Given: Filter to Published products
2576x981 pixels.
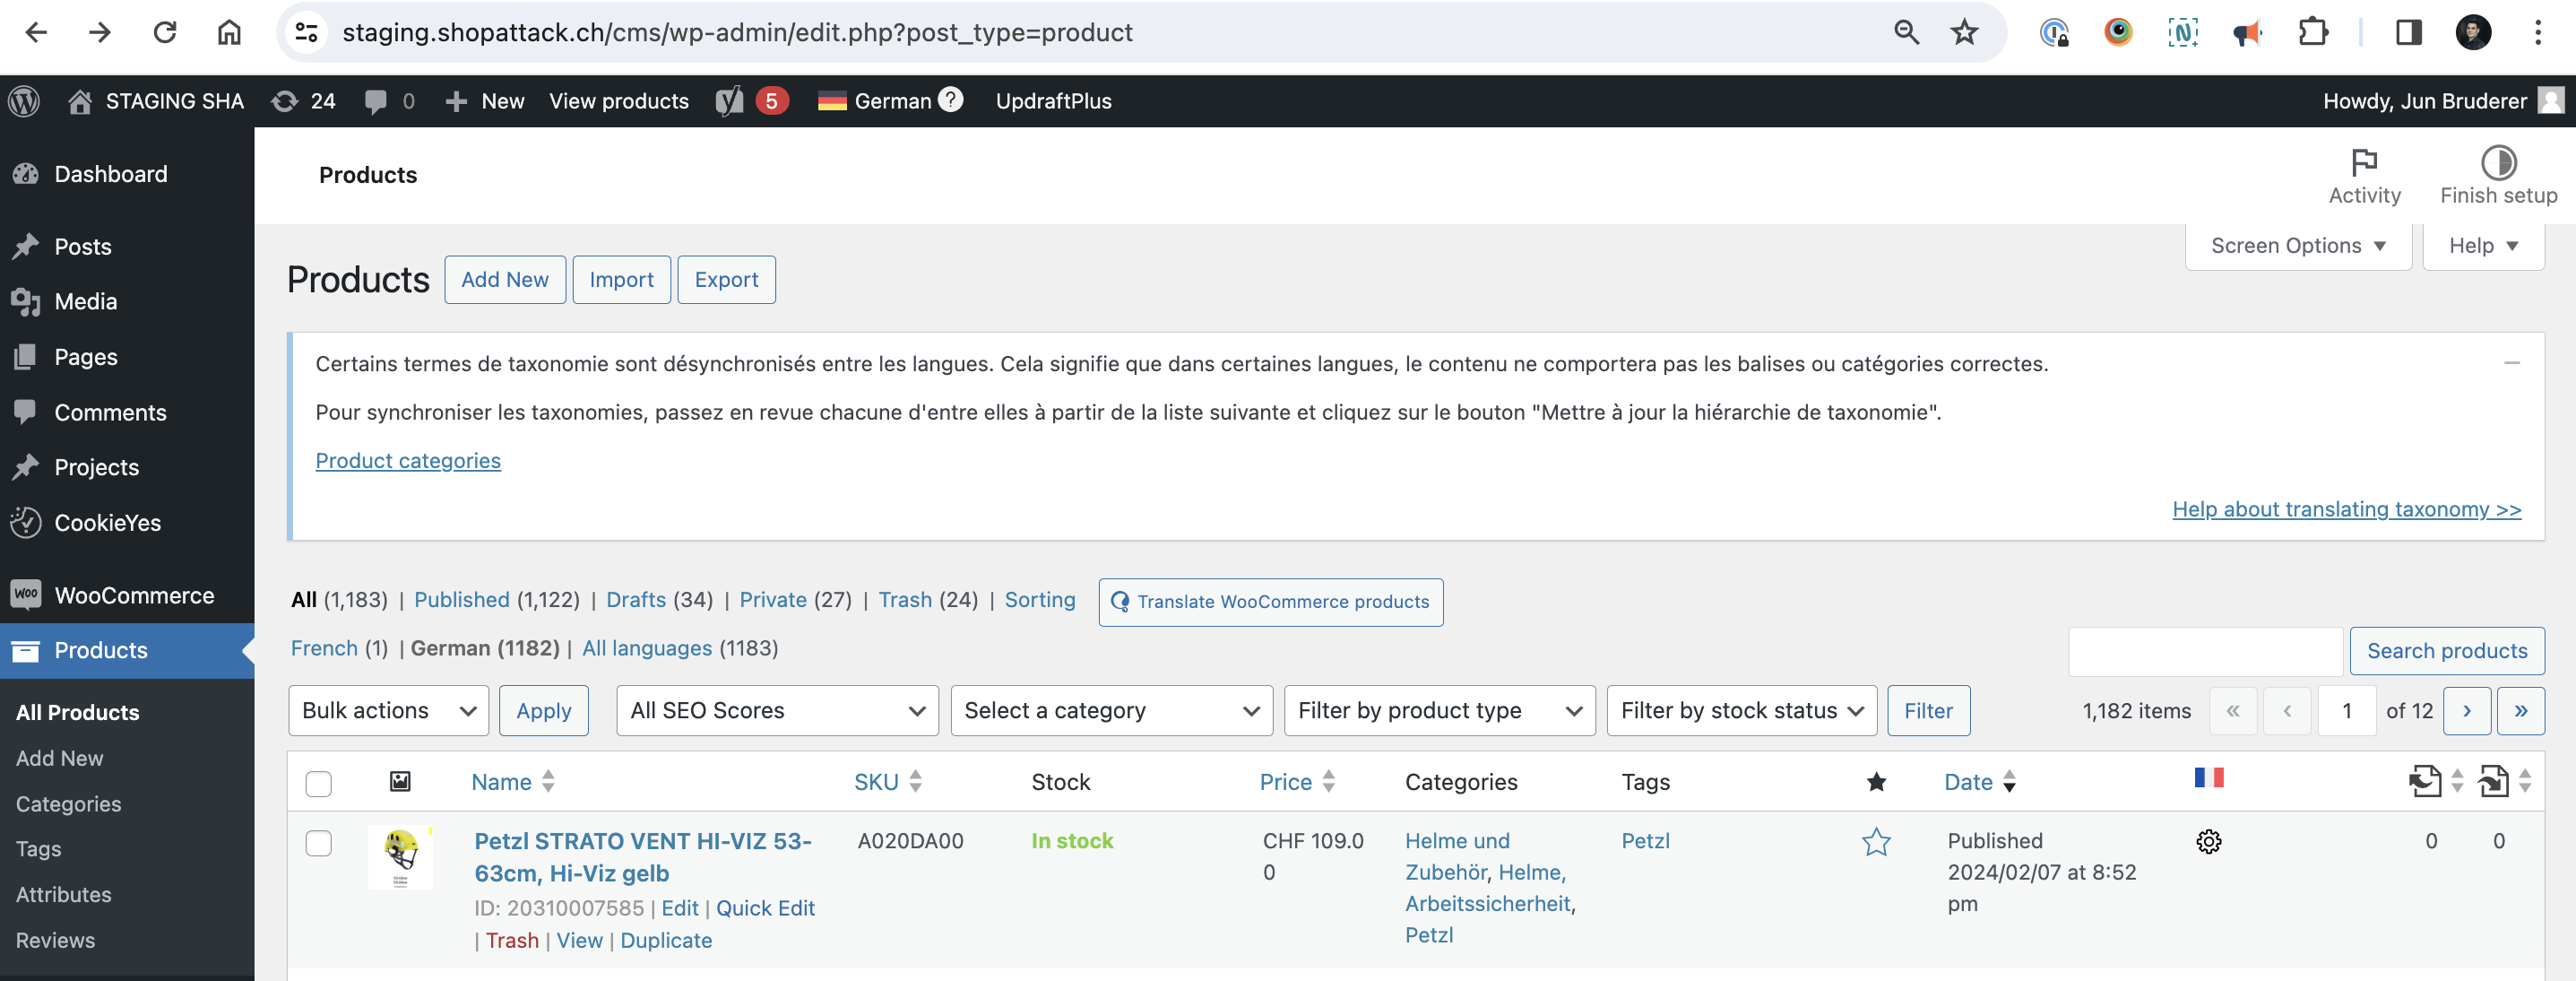Looking at the screenshot, I should pos(462,600).
